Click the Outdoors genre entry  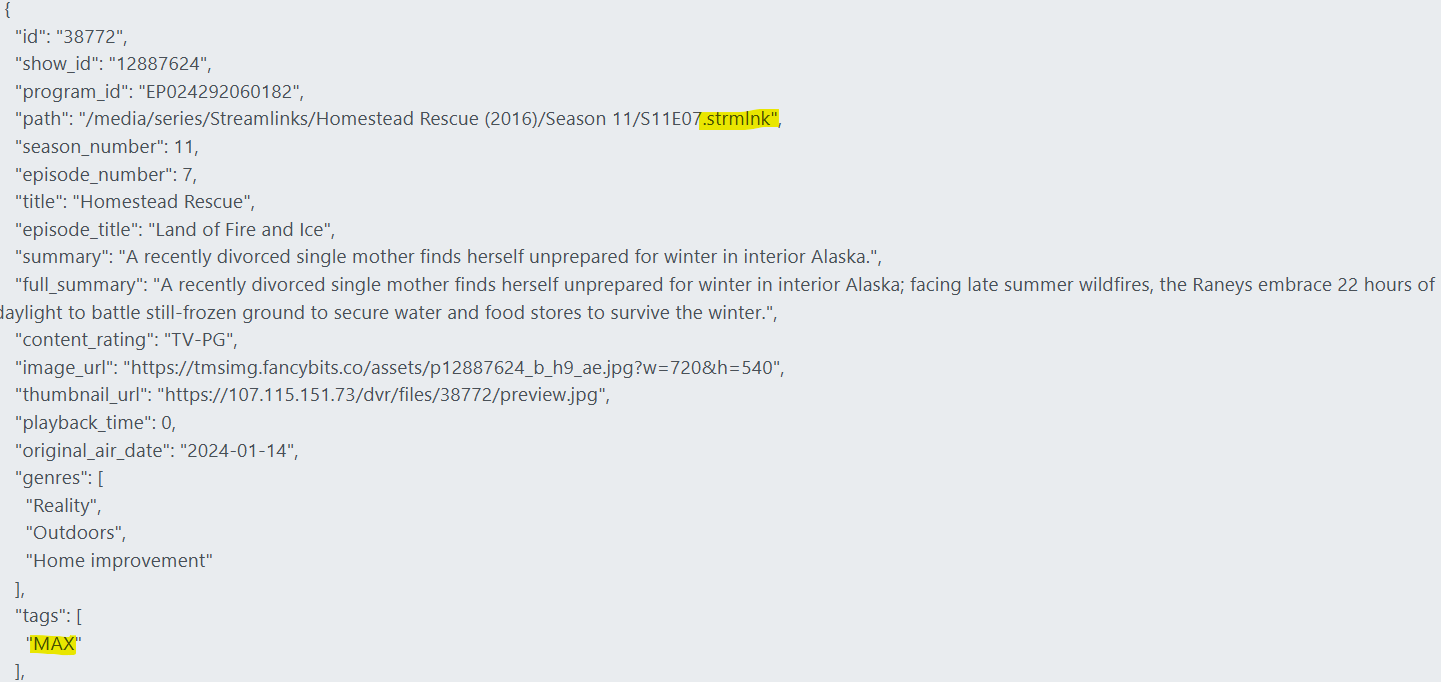(x=75, y=533)
